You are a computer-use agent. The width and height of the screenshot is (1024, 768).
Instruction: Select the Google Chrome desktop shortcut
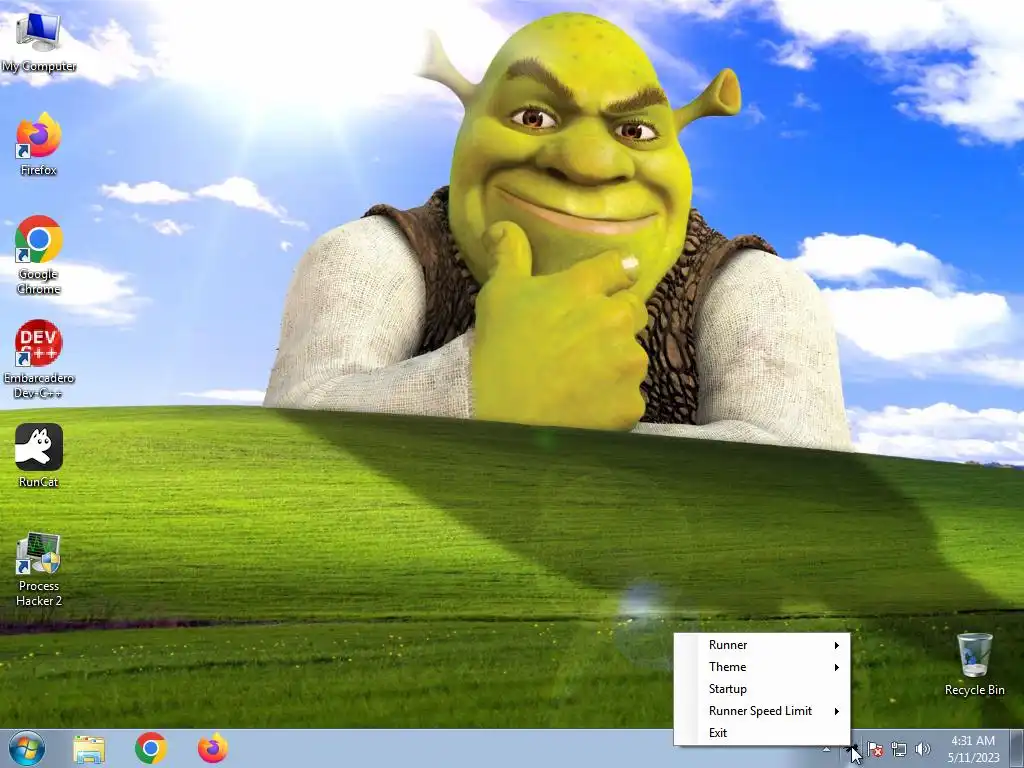[39, 255]
